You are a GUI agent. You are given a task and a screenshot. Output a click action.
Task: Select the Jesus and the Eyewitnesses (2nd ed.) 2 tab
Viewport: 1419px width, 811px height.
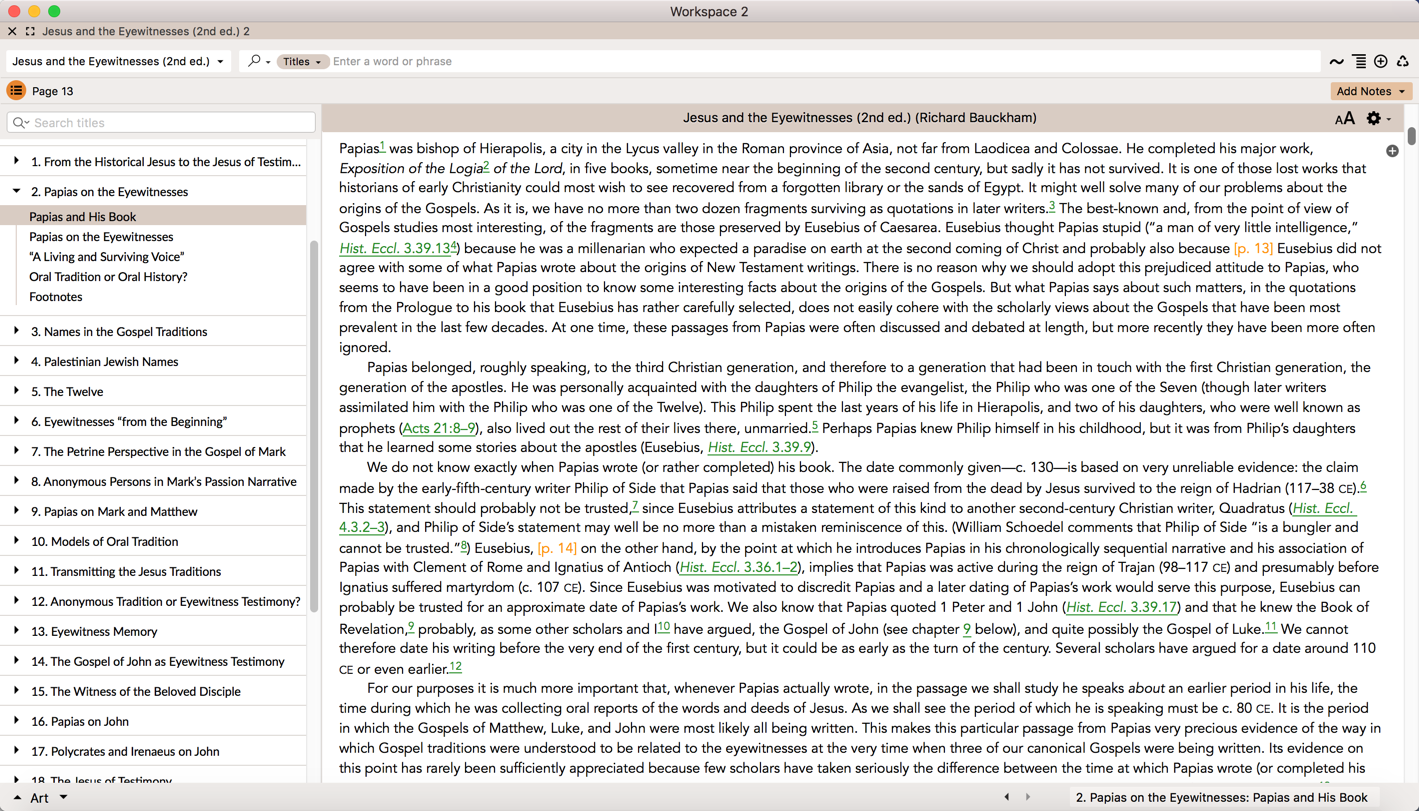click(x=146, y=32)
